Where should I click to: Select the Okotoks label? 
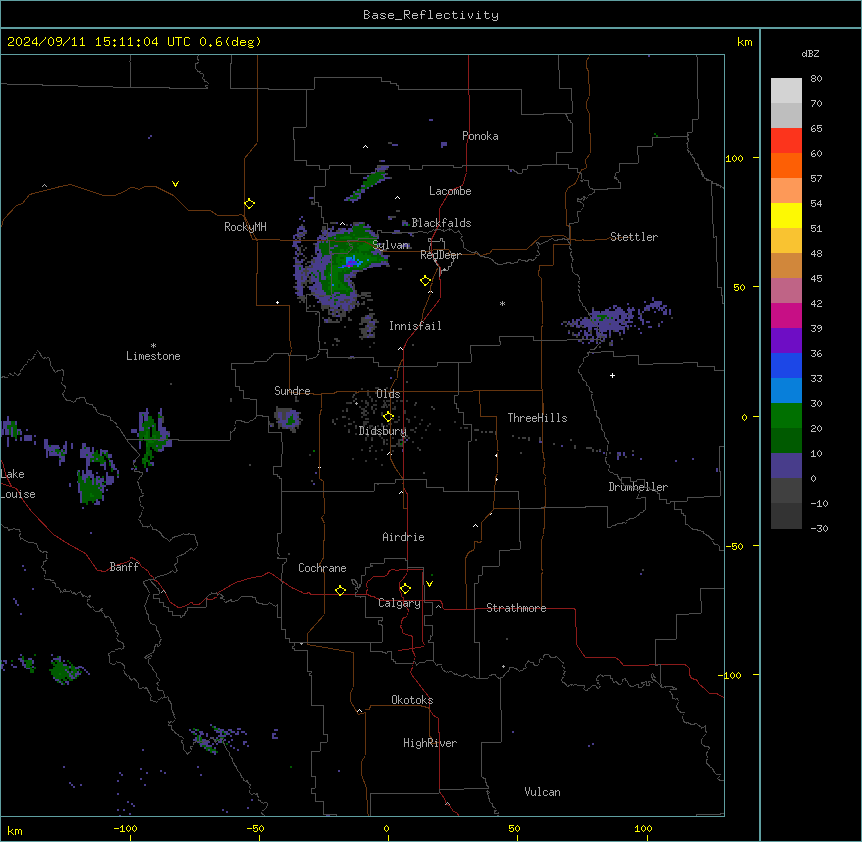click(412, 700)
